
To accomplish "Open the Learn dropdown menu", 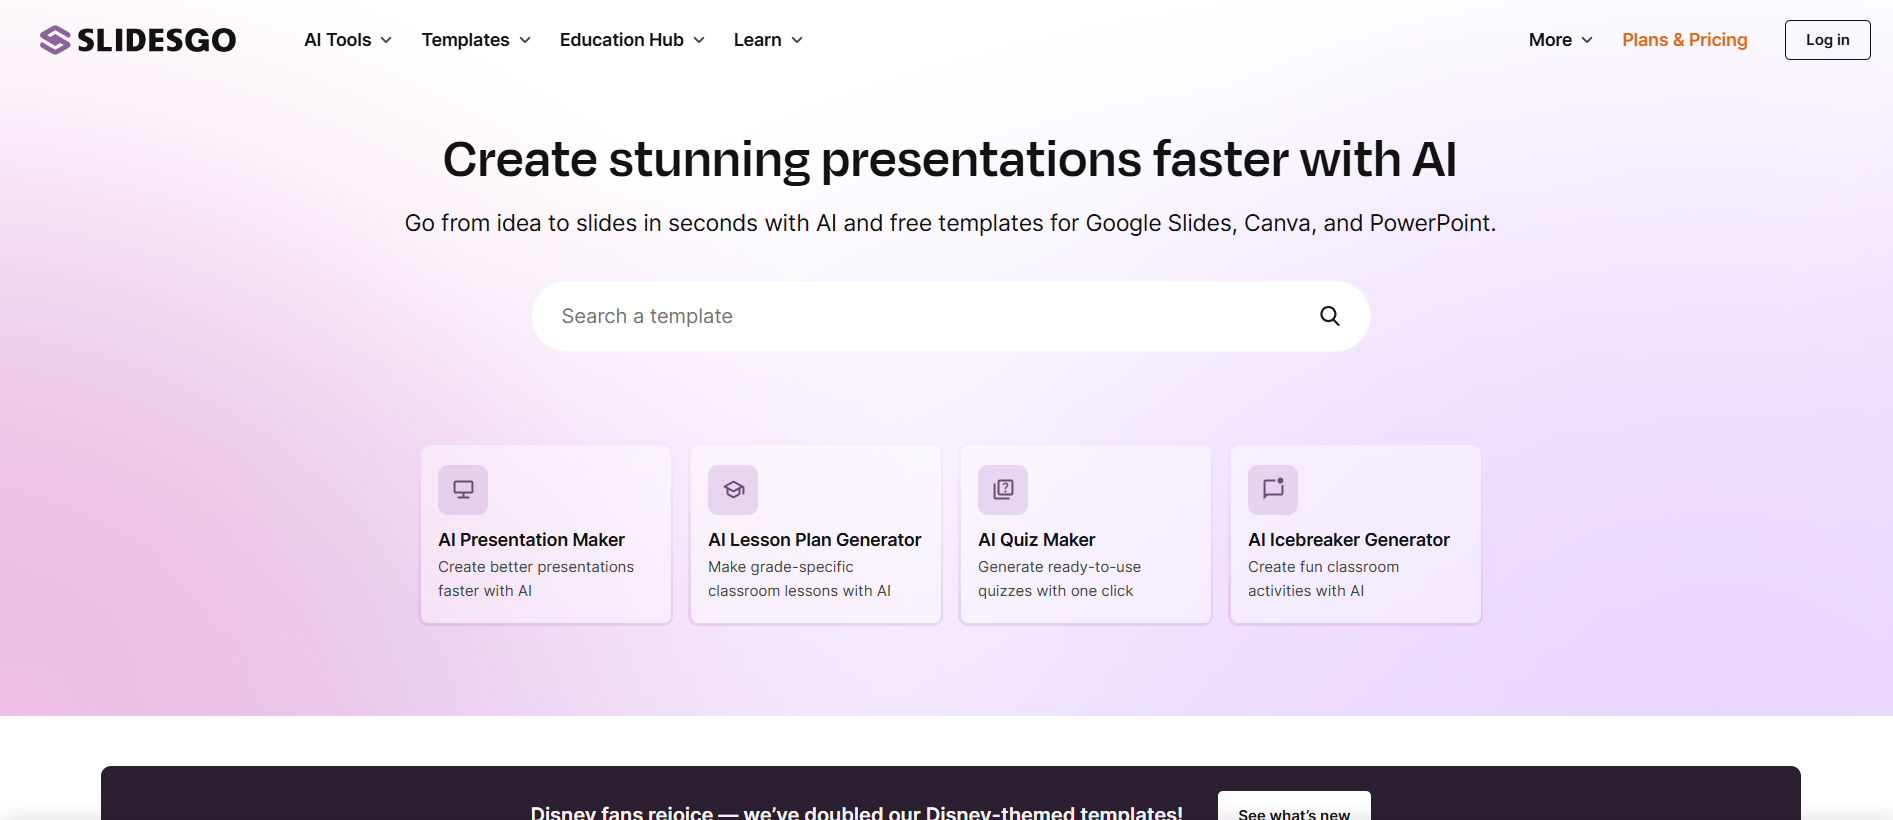I will 767,40.
